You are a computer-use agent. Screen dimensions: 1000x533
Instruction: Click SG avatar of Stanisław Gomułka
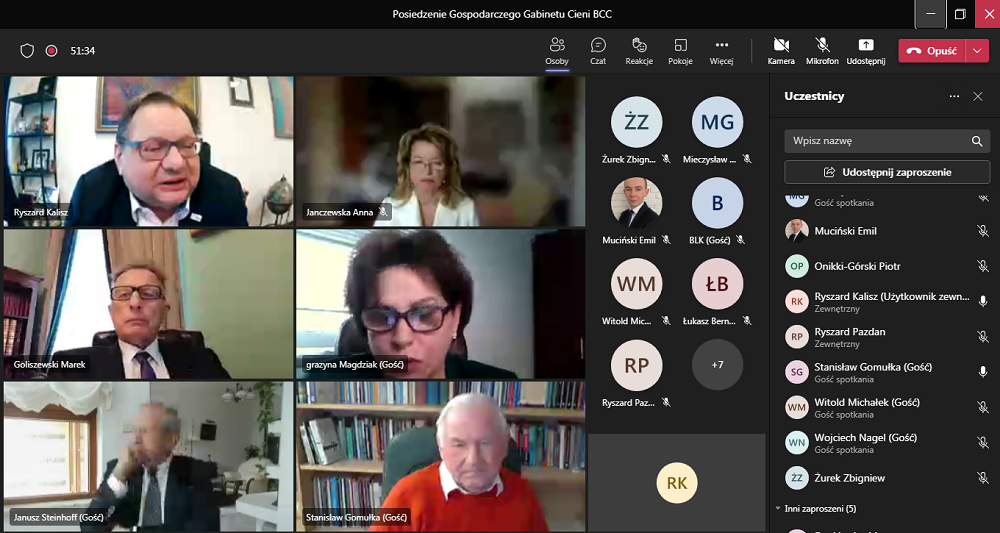pyautogui.click(x=797, y=372)
